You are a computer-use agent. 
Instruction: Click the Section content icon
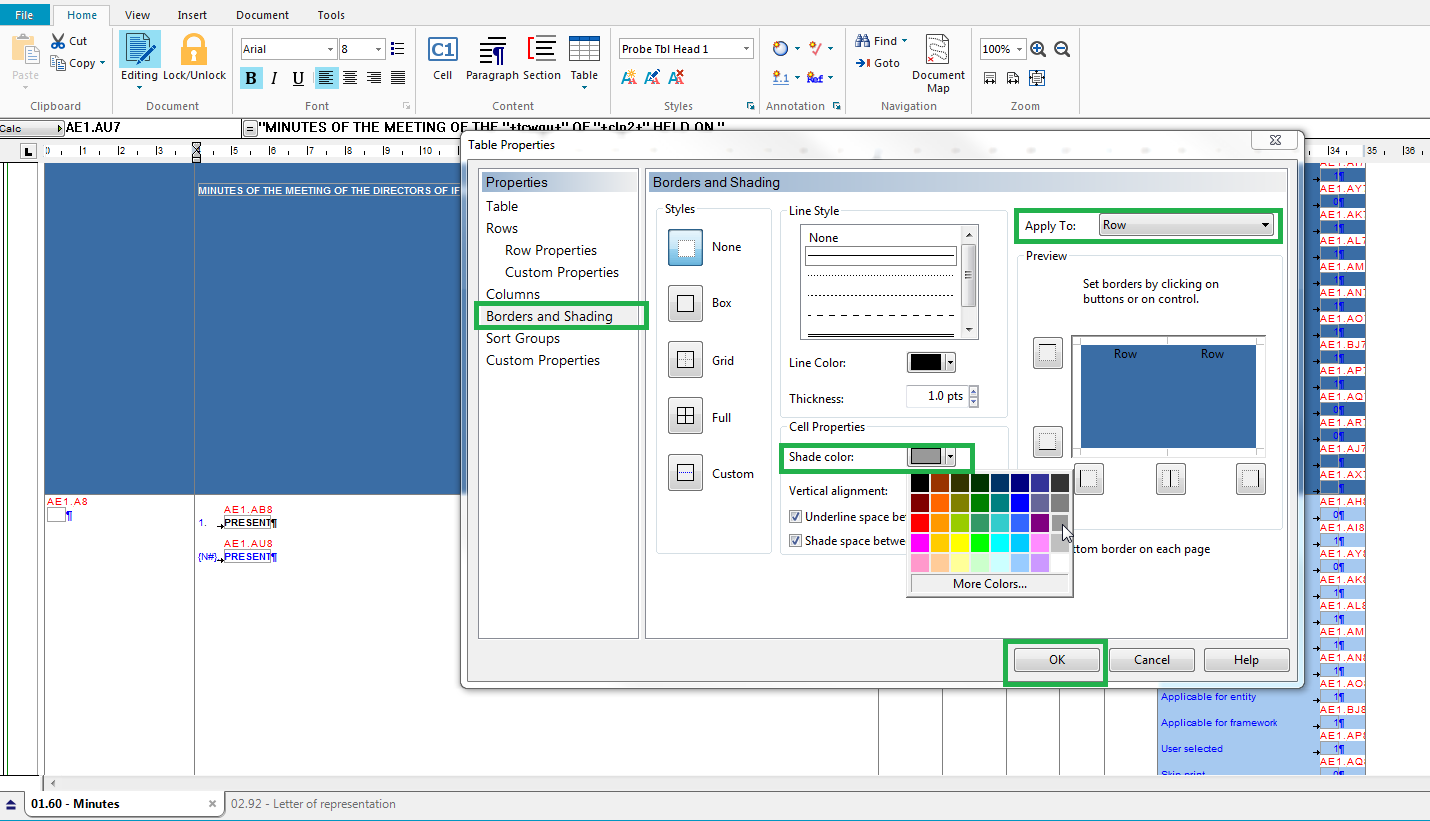541,50
